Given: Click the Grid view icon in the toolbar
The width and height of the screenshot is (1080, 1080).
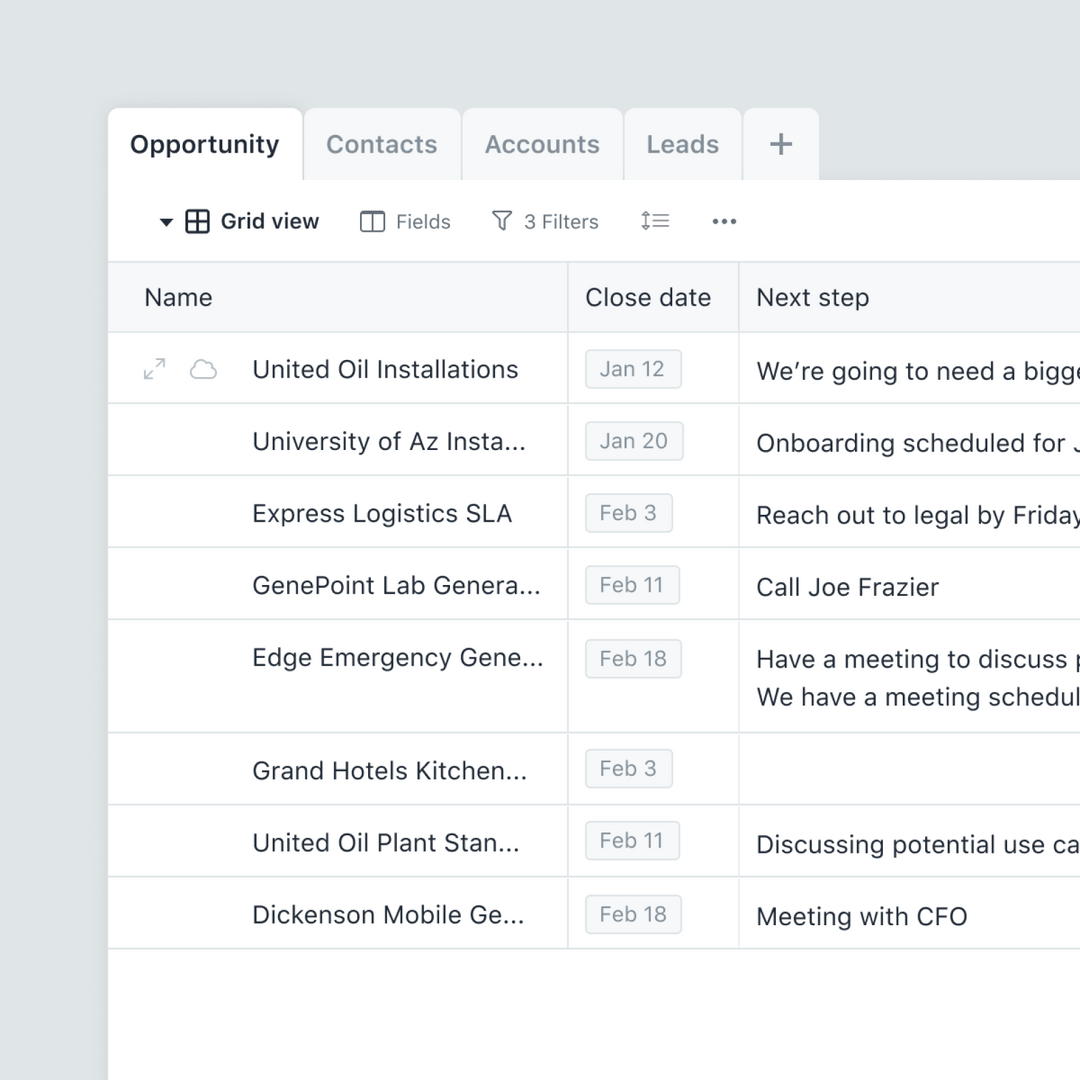Looking at the screenshot, I should click(196, 221).
